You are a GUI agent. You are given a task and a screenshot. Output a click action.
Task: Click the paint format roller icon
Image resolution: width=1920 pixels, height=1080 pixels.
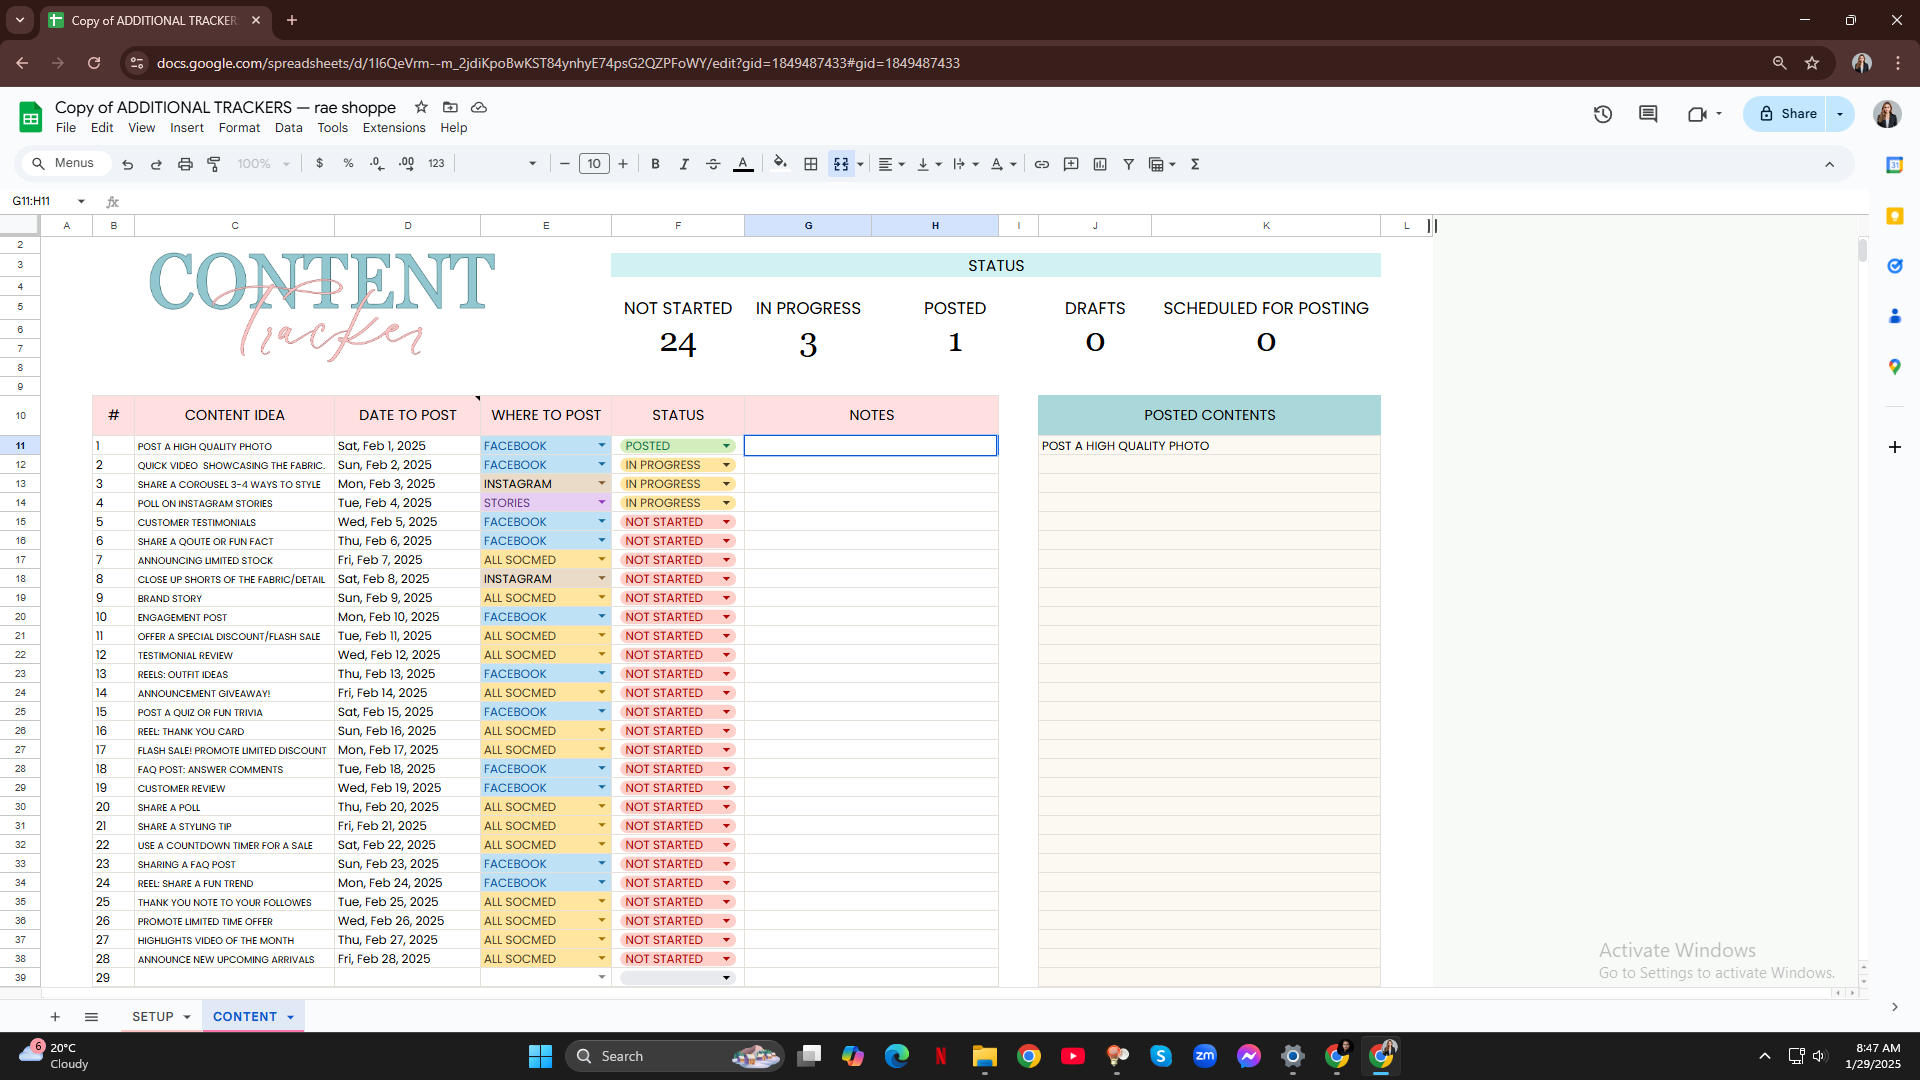tap(214, 164)
